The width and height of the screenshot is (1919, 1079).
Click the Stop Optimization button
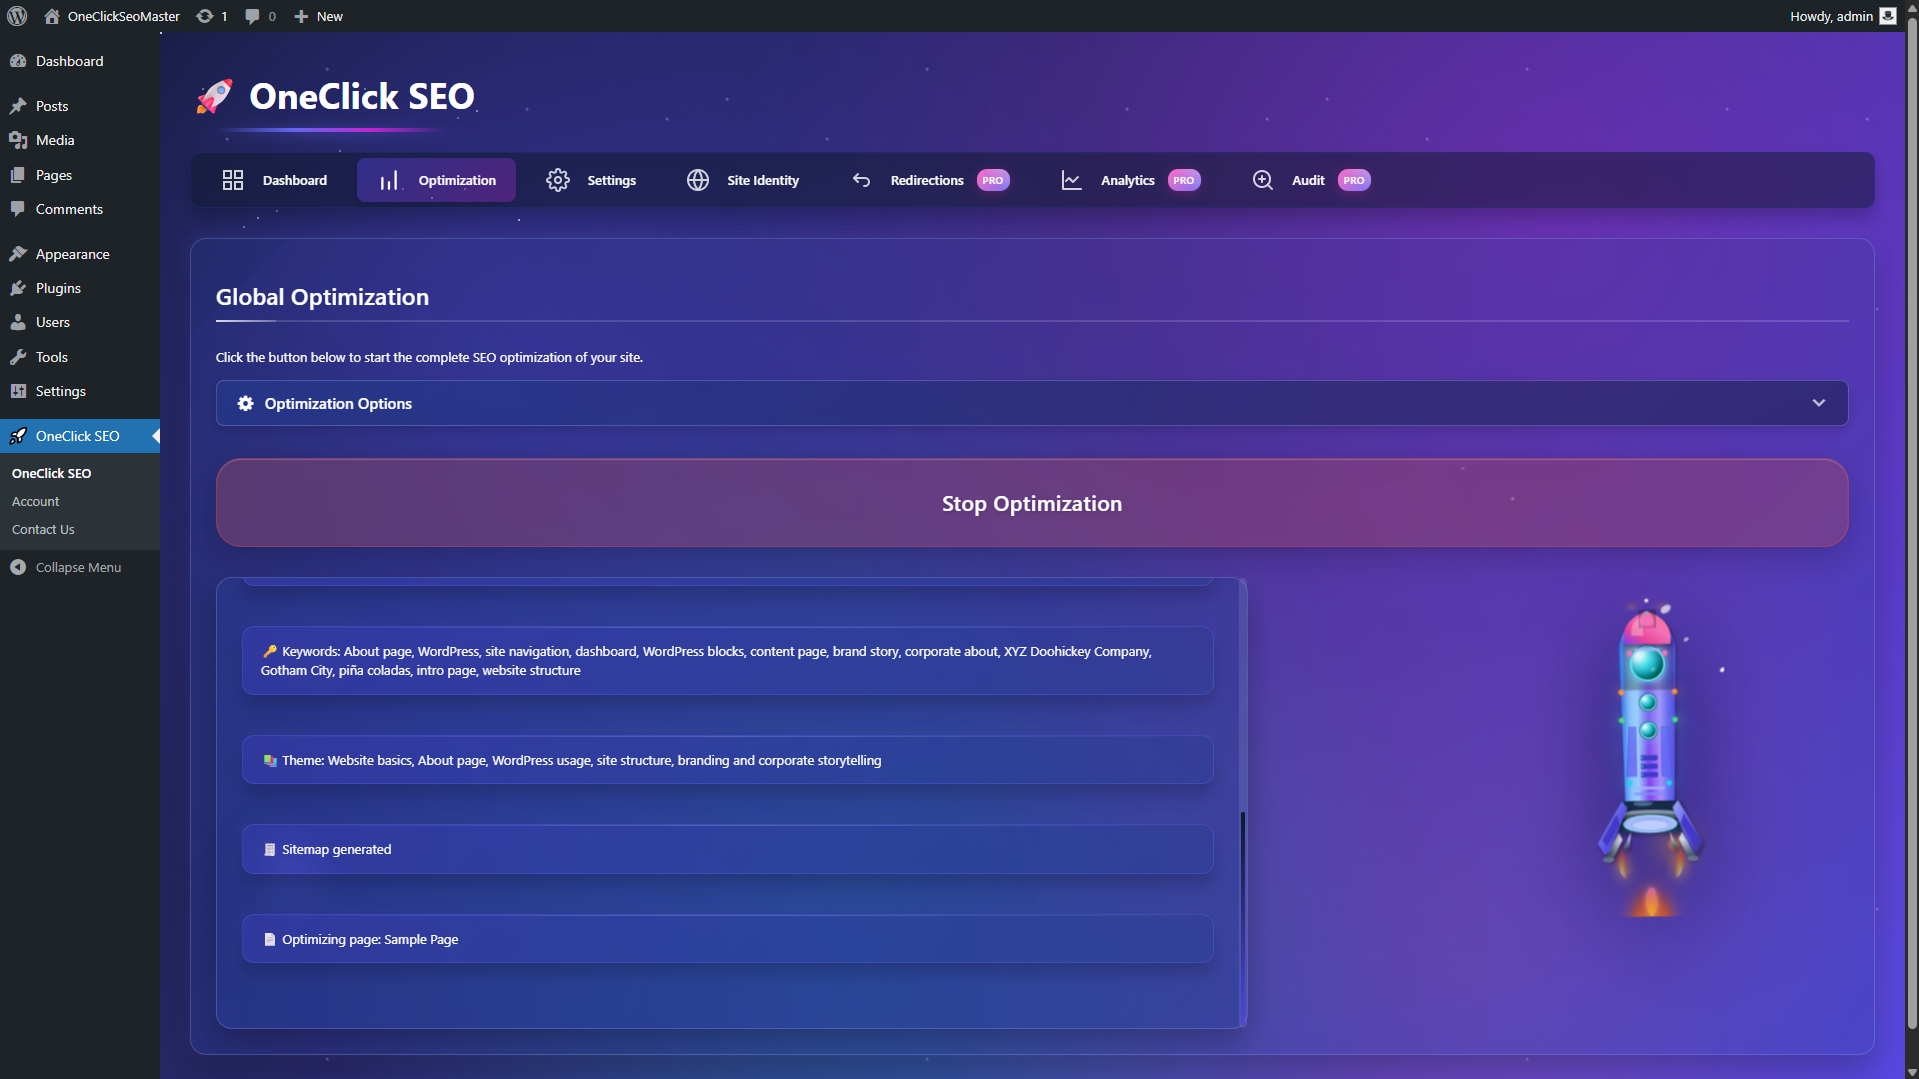(x=1031, y=503)
